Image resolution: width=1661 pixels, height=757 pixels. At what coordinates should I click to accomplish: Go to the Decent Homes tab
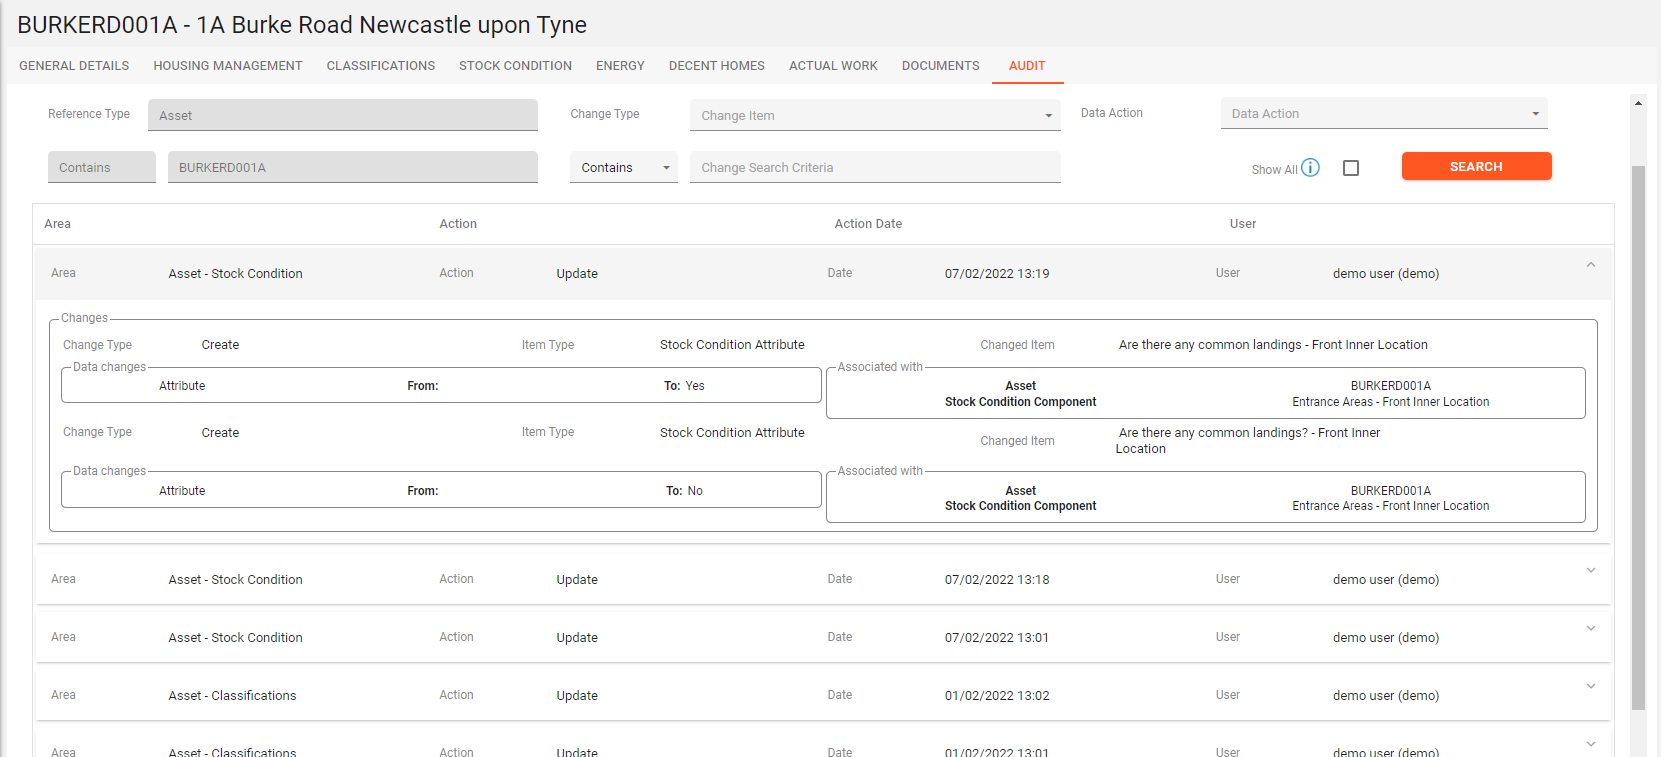point(716,66)
